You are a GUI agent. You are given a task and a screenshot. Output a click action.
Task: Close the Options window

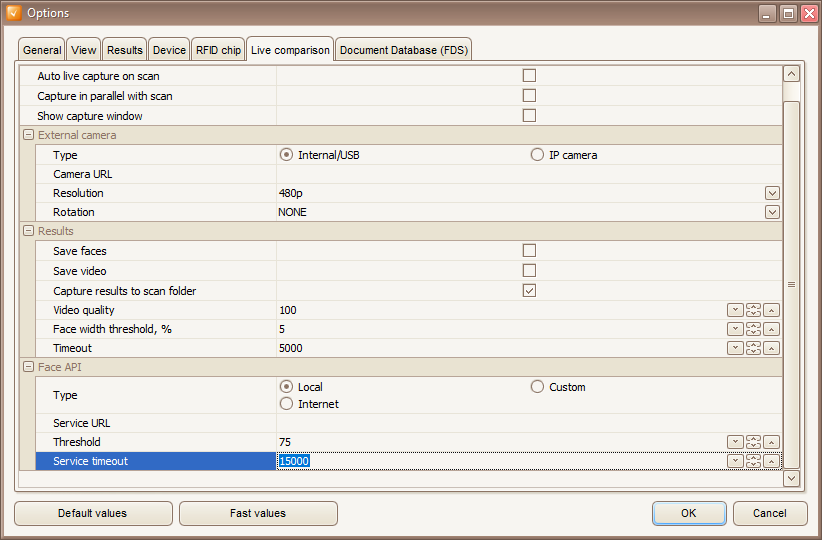809,13
